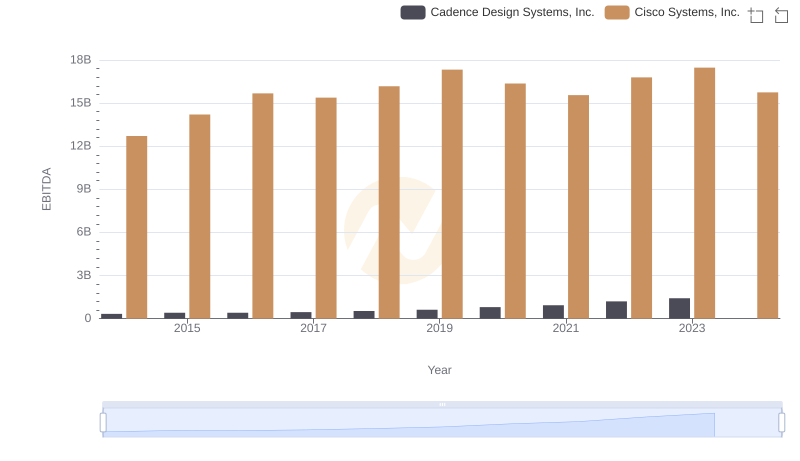Click the 3B y-axis label
800x461 pixels.
pos(84,275)
